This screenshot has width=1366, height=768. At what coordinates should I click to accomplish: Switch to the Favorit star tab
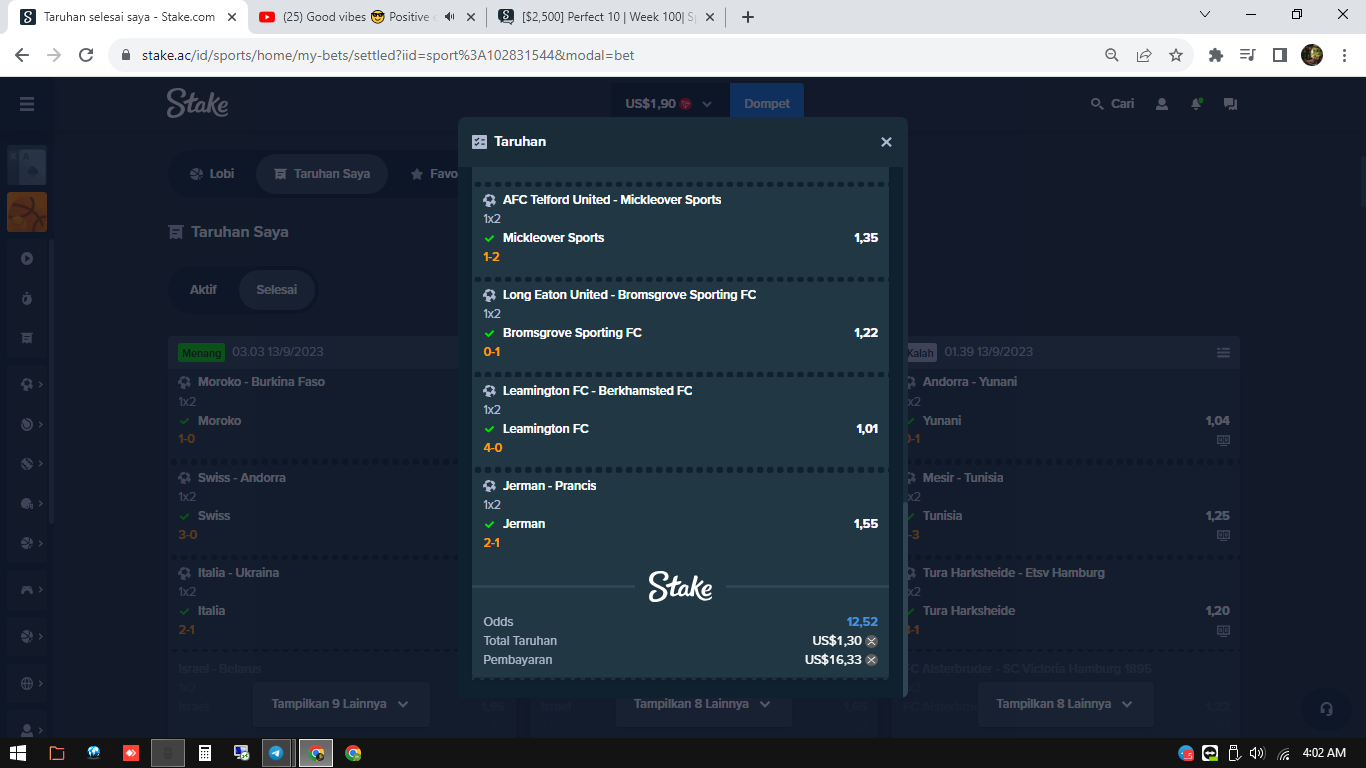(433, 174)
